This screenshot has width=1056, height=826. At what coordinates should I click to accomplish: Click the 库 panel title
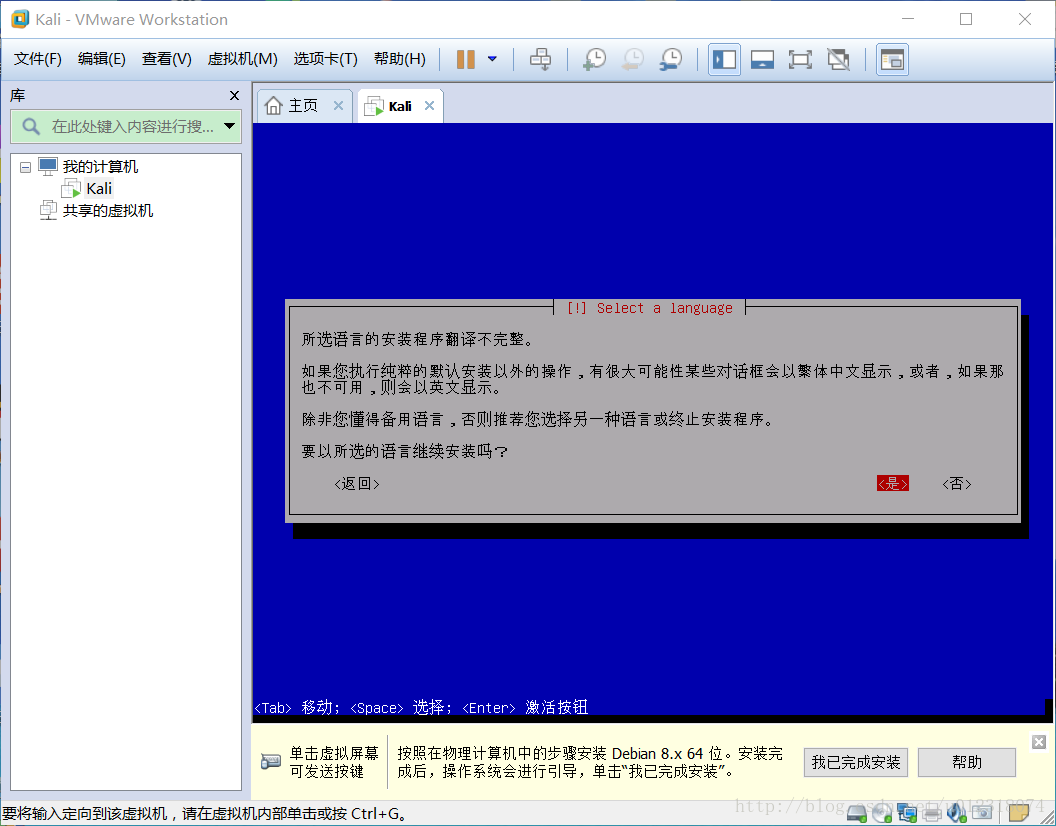pos(18,96)
